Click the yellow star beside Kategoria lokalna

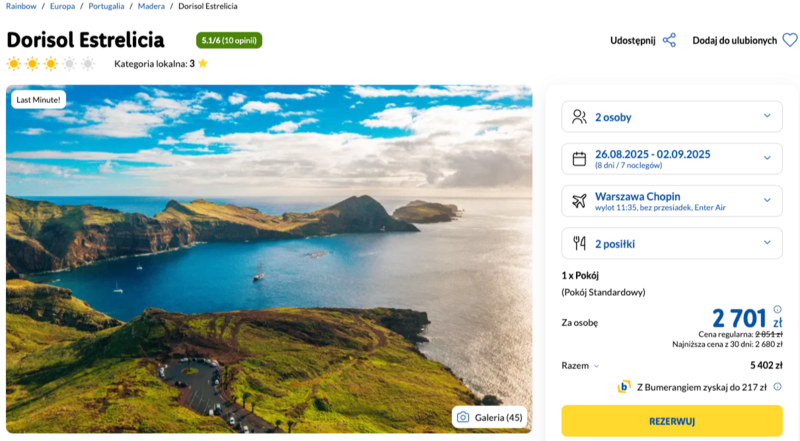tap(203, 64)
